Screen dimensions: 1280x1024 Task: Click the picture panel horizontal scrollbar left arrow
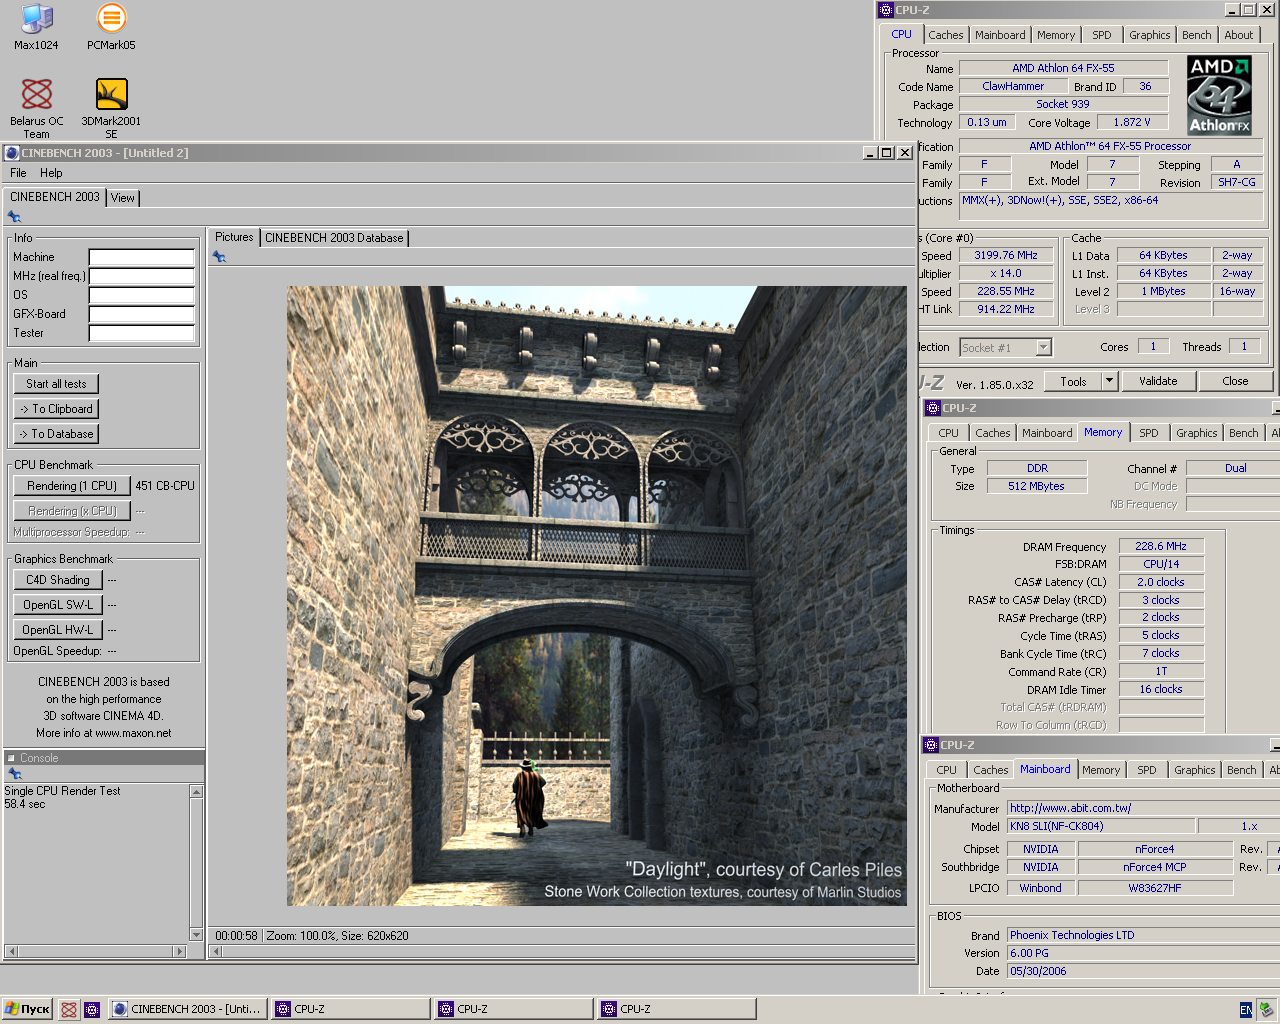coord(216,951)
